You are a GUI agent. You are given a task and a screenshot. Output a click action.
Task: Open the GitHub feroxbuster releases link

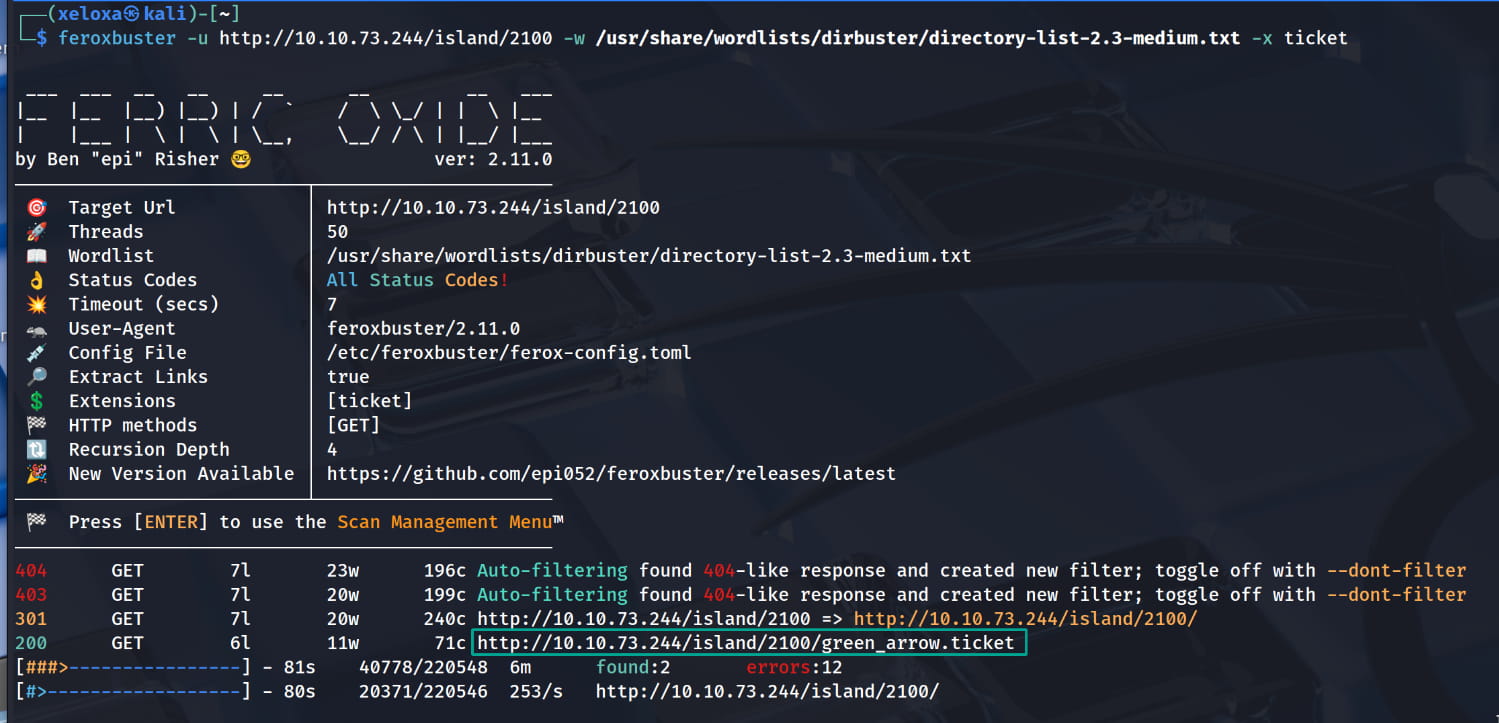(611, 474)
